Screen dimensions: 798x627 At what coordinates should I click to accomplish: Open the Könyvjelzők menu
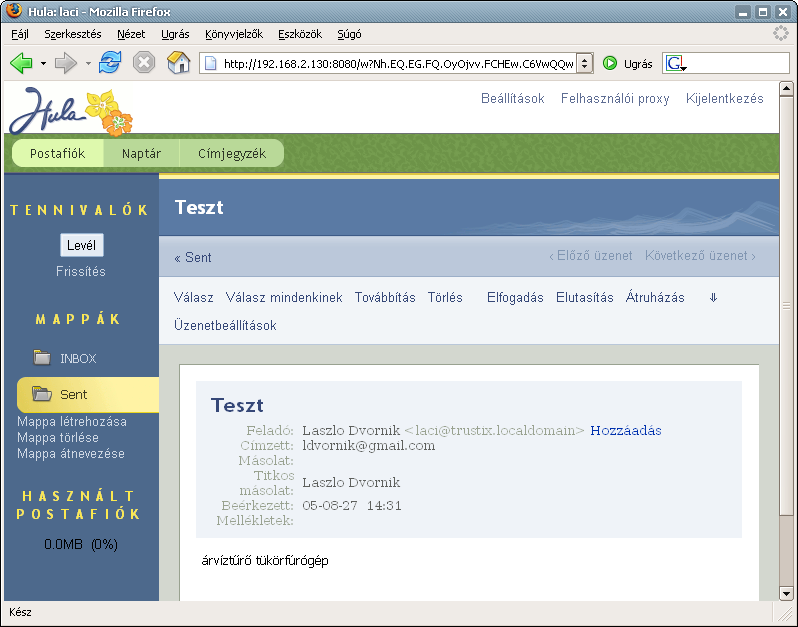click(234, 34)
